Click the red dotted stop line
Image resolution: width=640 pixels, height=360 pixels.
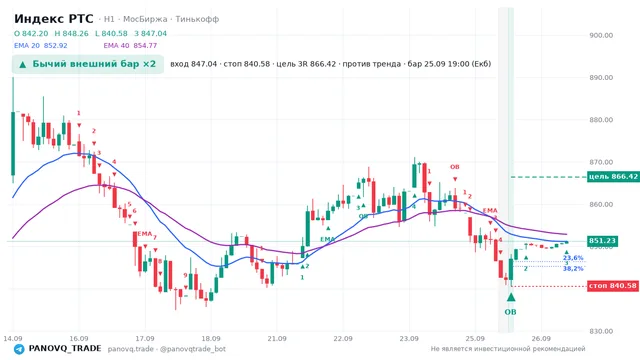549,286
